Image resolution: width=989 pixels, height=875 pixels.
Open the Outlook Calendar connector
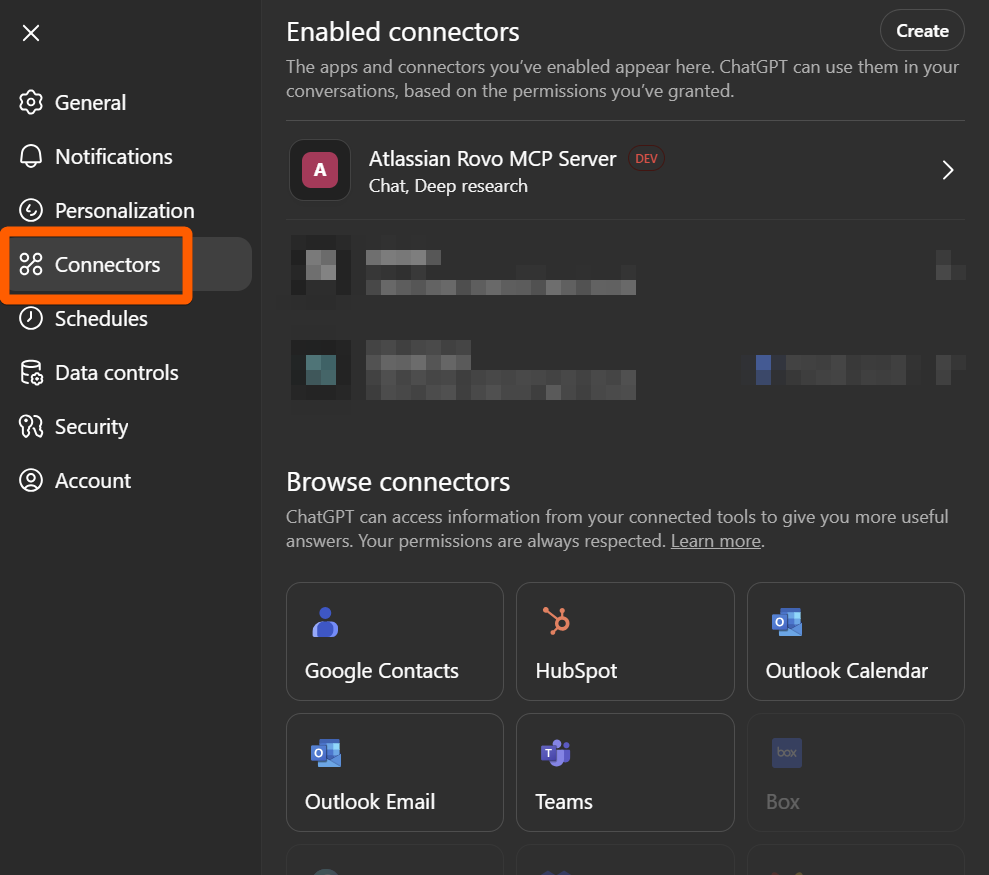pos(855,641)
